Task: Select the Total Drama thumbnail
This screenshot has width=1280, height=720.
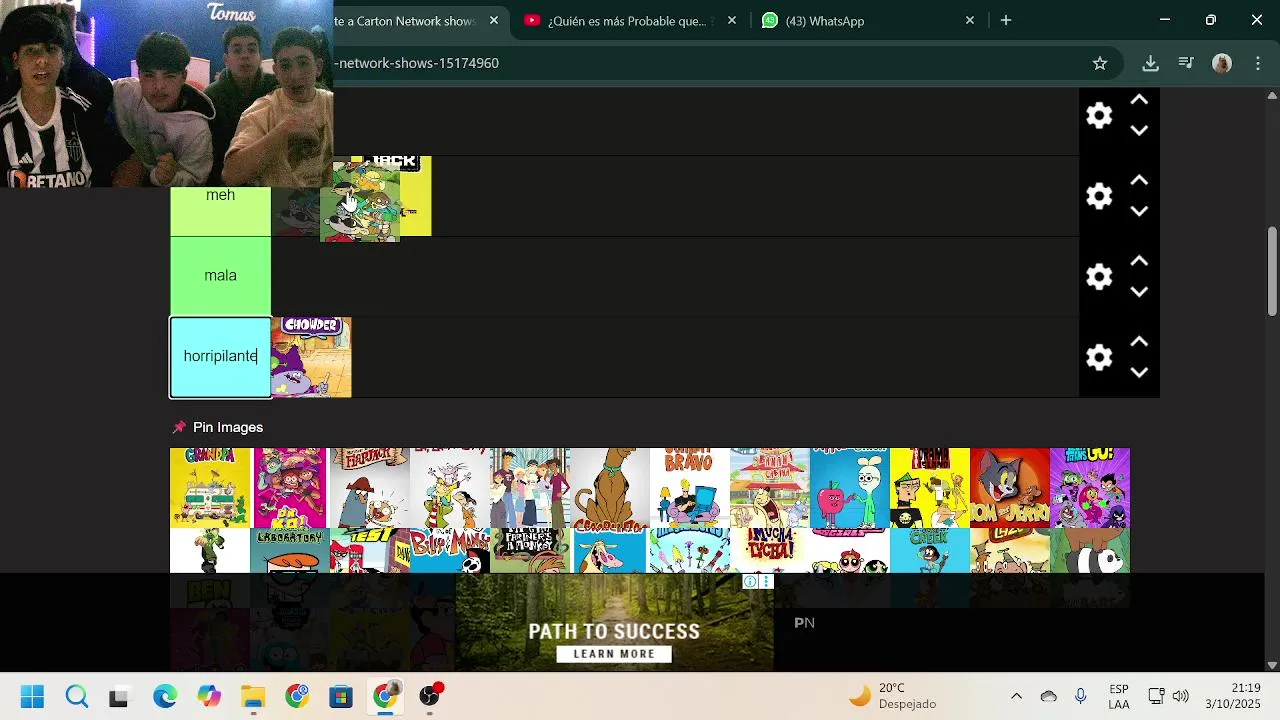Action: coord(930,487)
